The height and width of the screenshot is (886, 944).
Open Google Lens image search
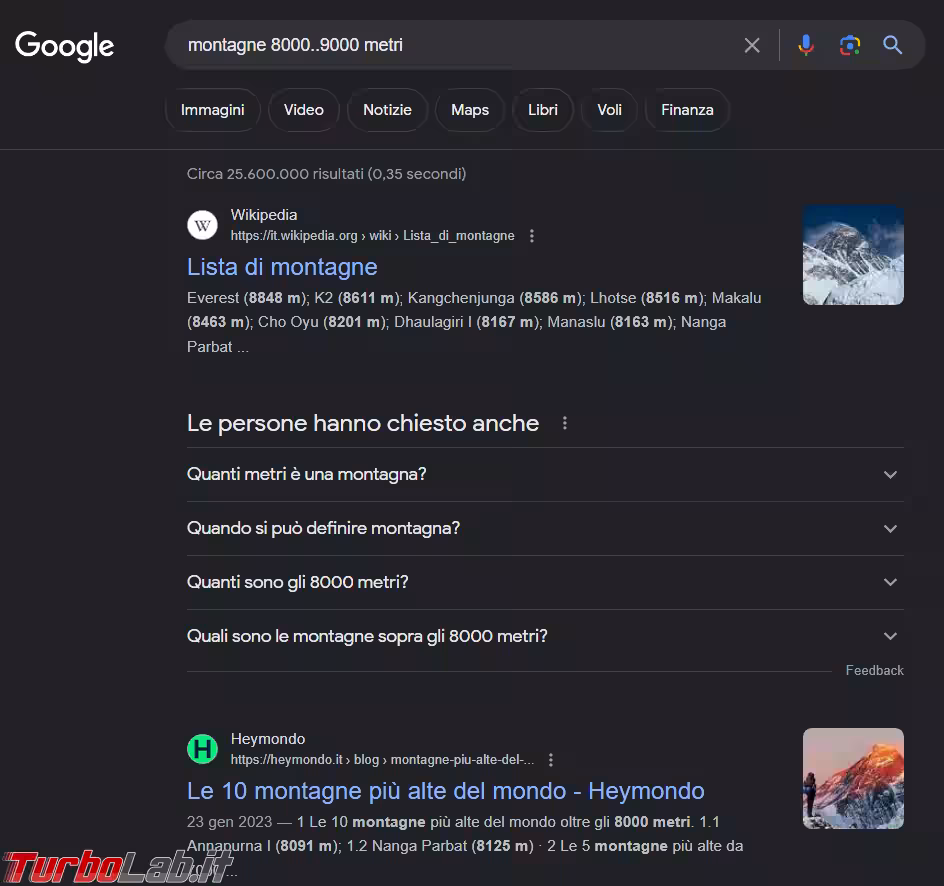click(x=850, y=45)
